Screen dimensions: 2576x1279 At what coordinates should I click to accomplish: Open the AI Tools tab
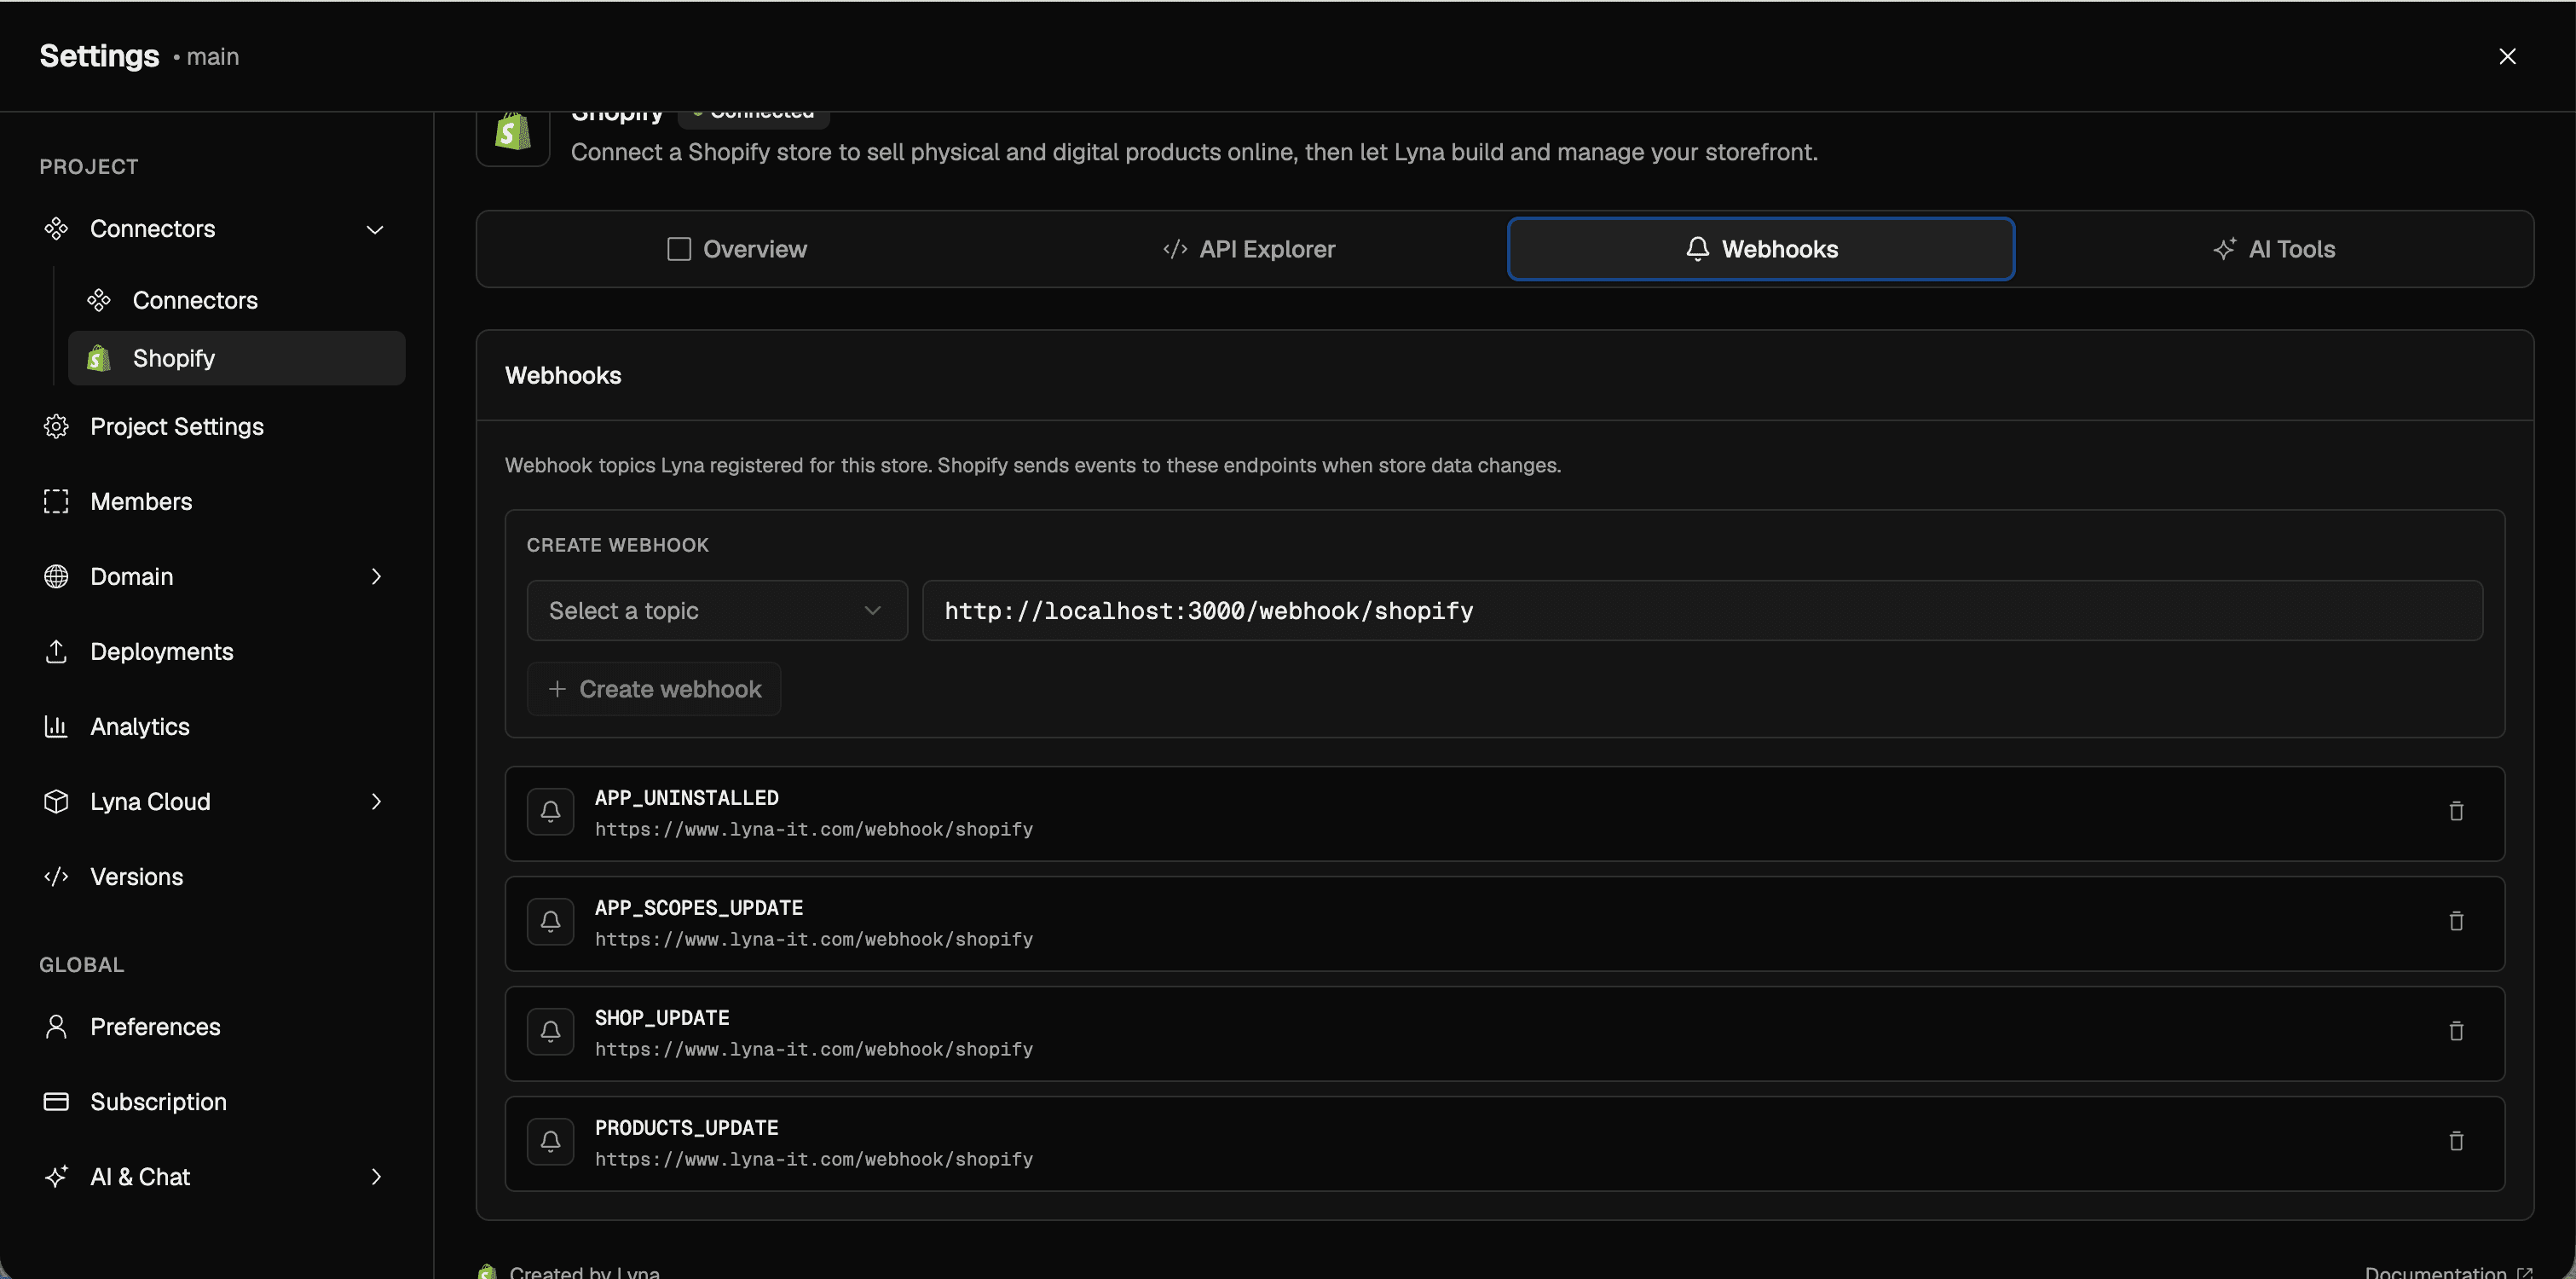2274,250
